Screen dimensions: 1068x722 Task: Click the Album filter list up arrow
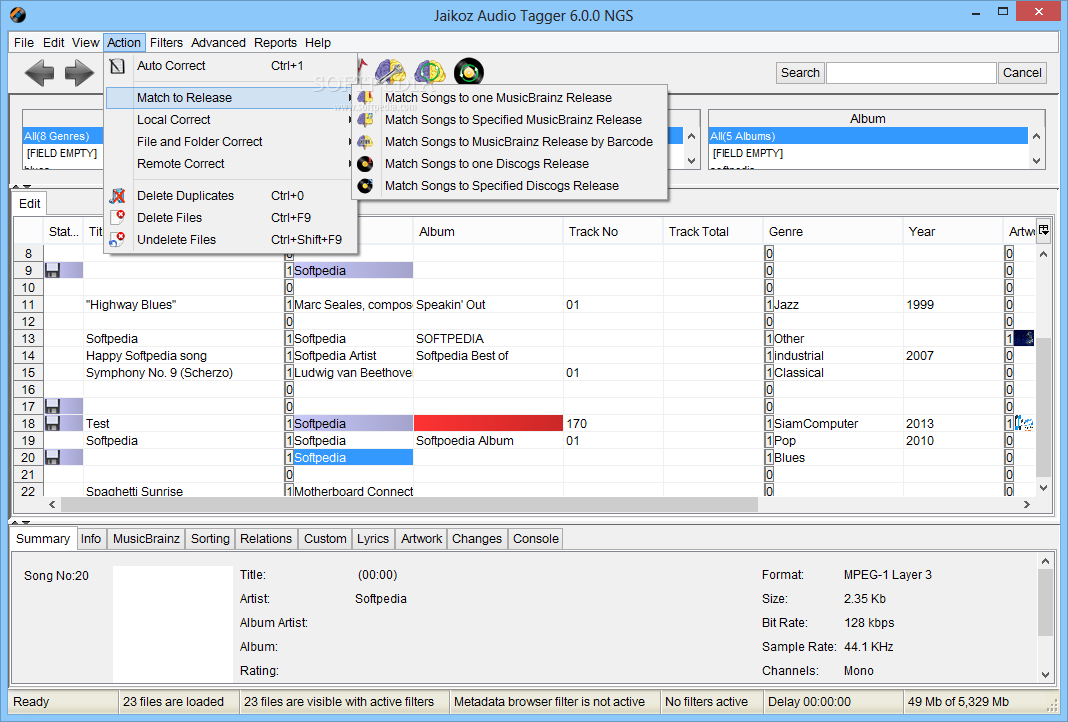click(x=1037, y=136)
